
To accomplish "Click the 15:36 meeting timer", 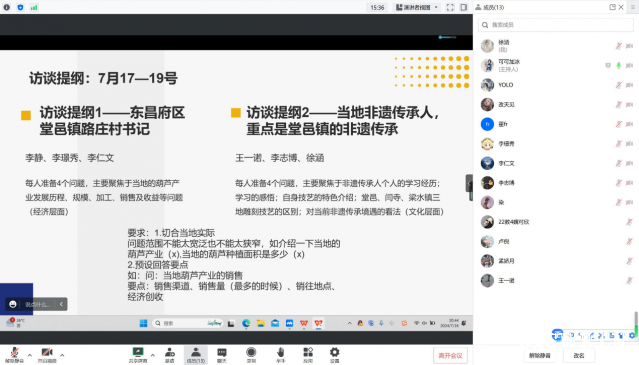I will point(377,7).
